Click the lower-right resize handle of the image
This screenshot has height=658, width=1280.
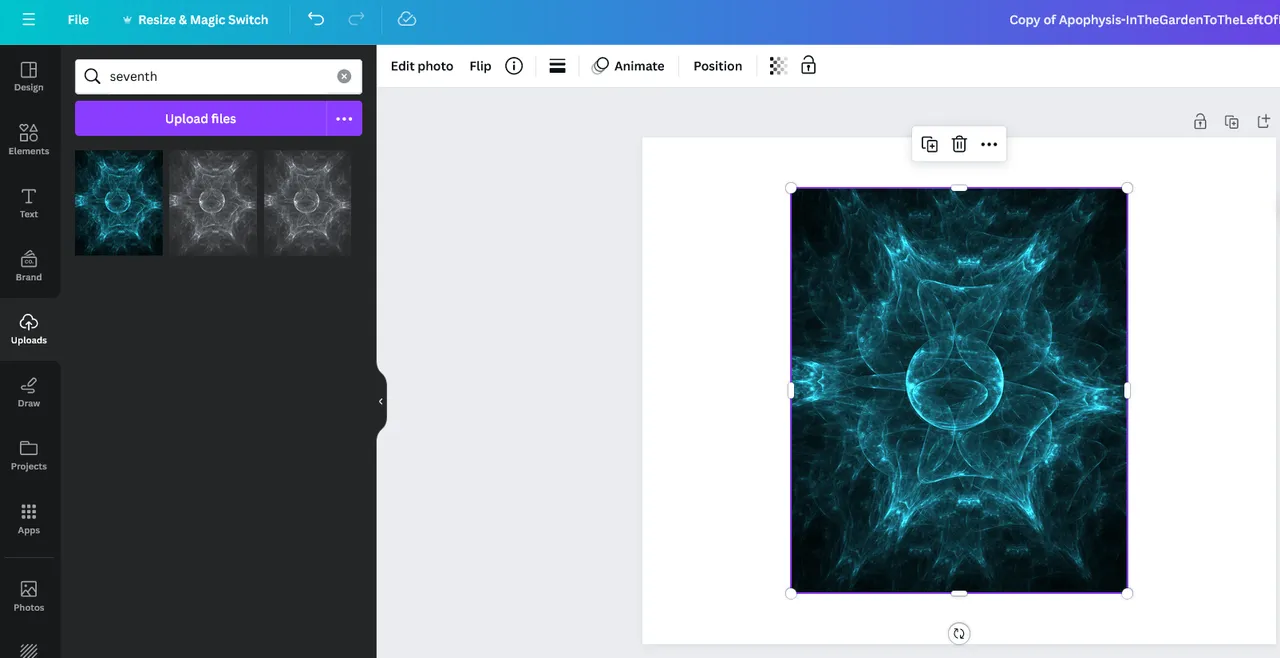[1127, 593]
